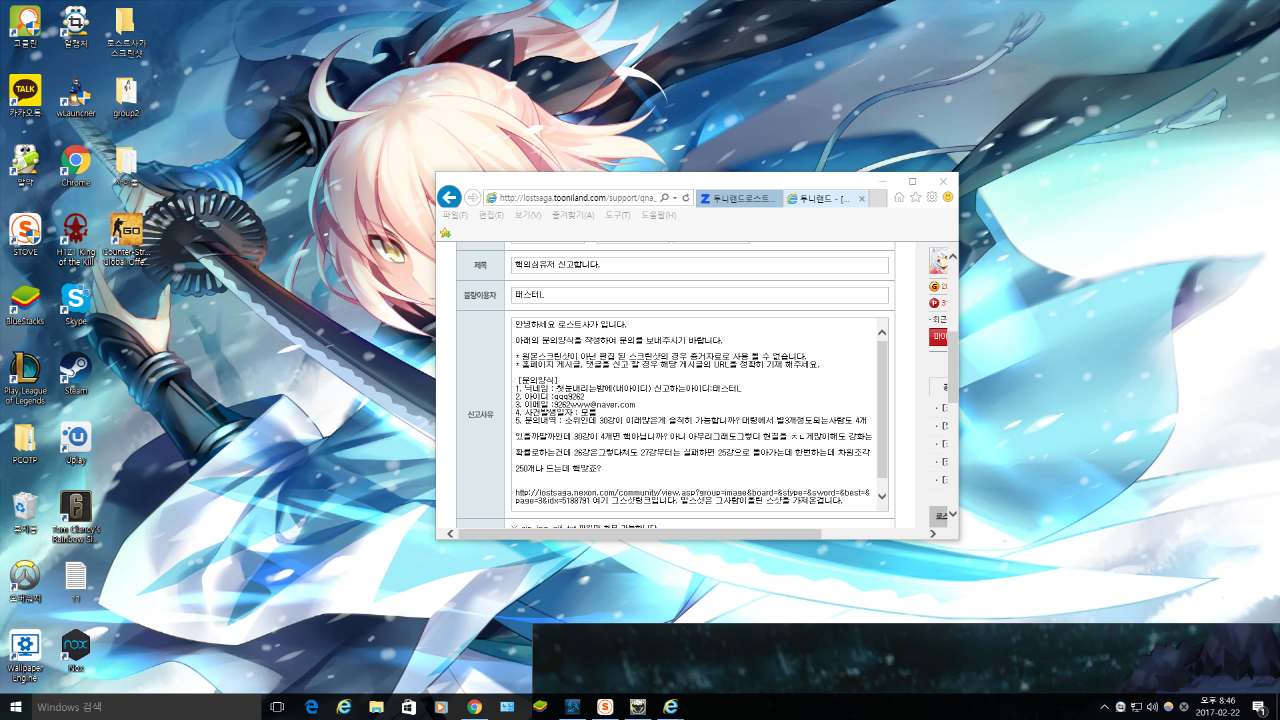Select H1Z1 King of the Kill icon
This screenshot has width=1280, height=720.
[x=76, y=240]
